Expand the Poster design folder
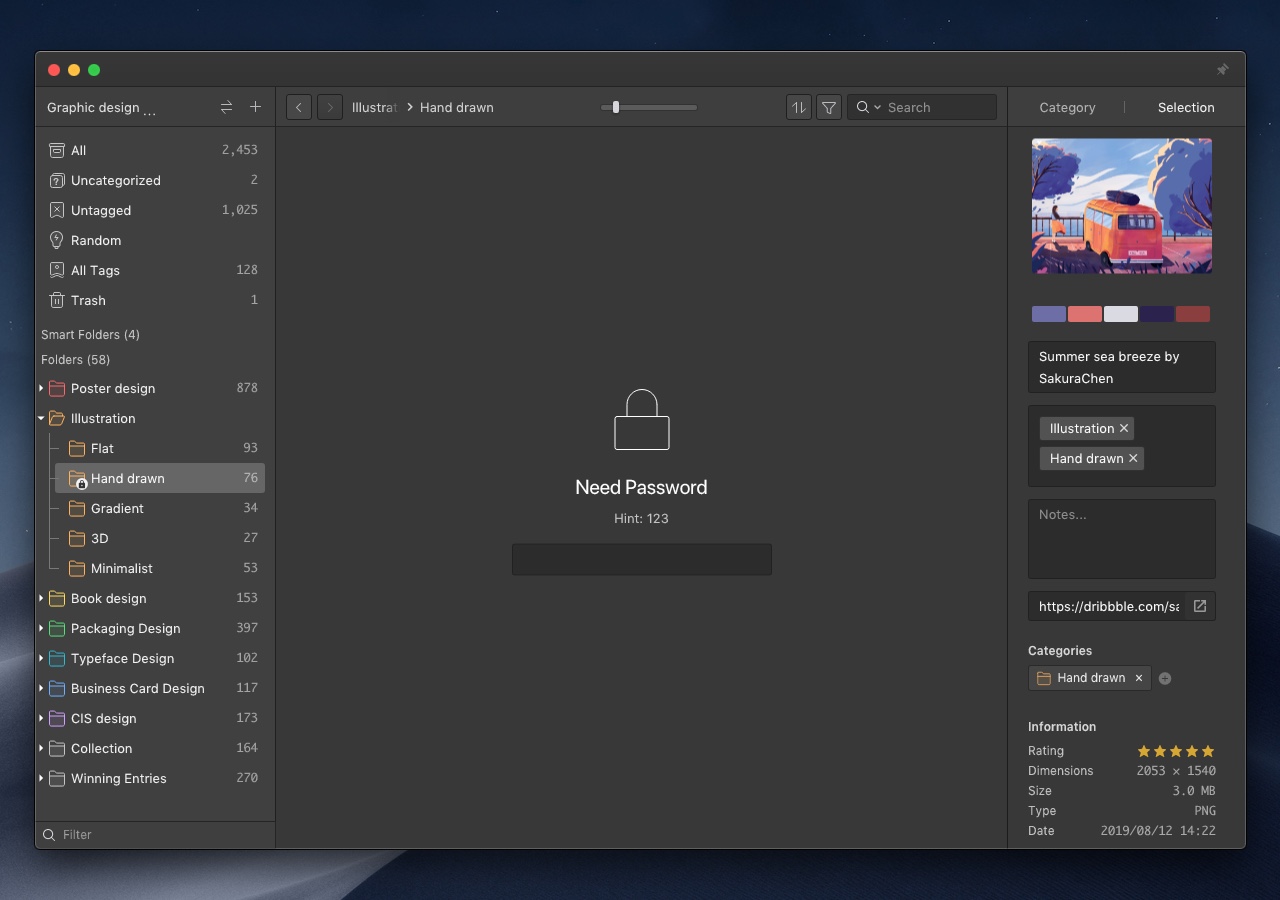The height and width of the screenshot is (900, 1280). [41, 388]
